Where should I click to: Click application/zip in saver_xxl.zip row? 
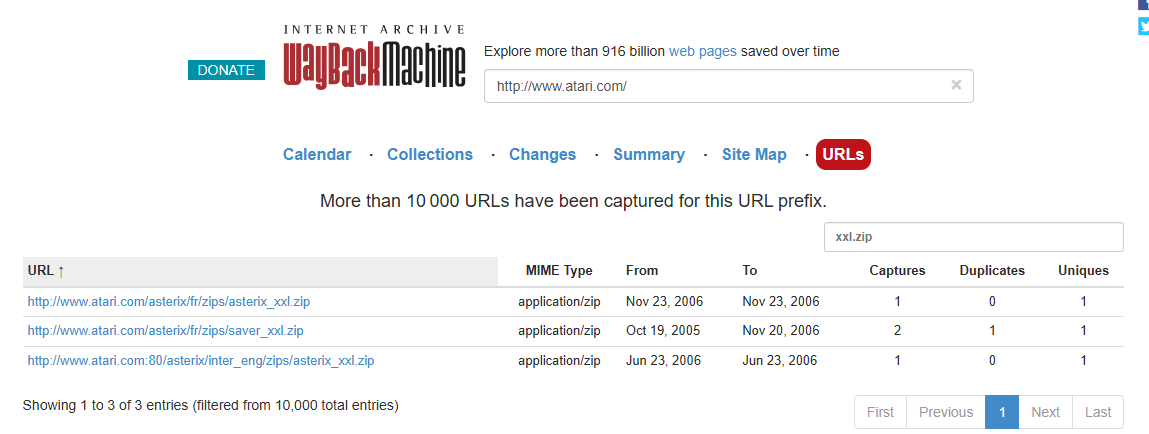(x=559, y=331)
